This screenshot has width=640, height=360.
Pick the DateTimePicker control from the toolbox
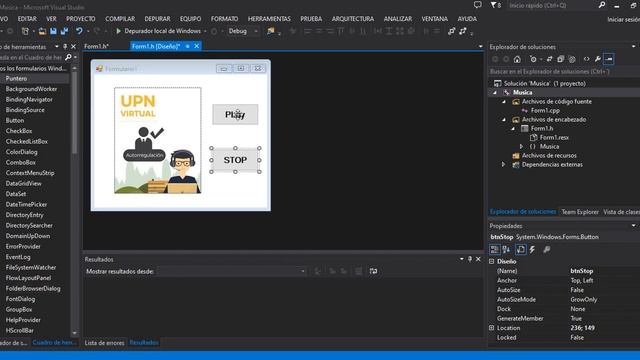coord(26,204)
